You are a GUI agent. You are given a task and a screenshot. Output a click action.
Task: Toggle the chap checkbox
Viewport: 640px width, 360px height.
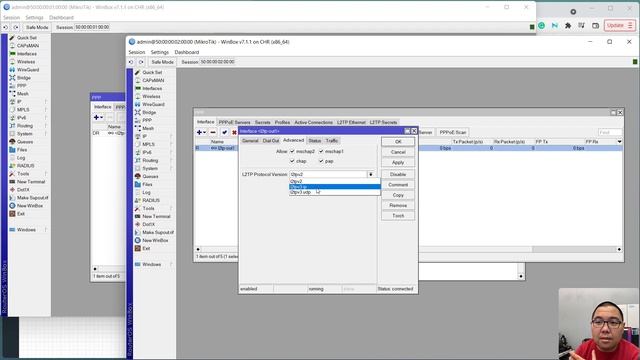tap(292, 161)
